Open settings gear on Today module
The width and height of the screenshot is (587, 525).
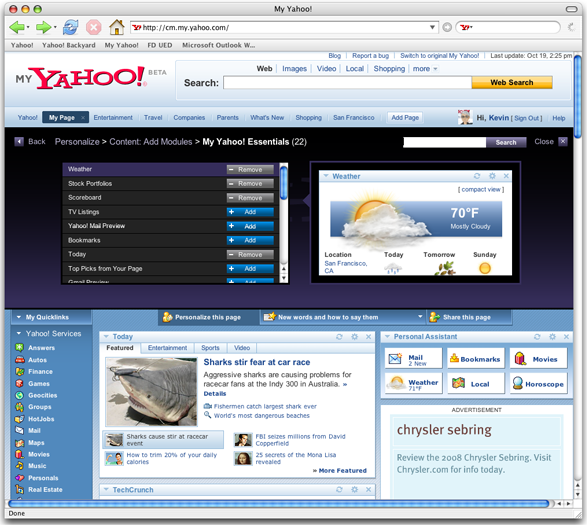pos(354,337)
